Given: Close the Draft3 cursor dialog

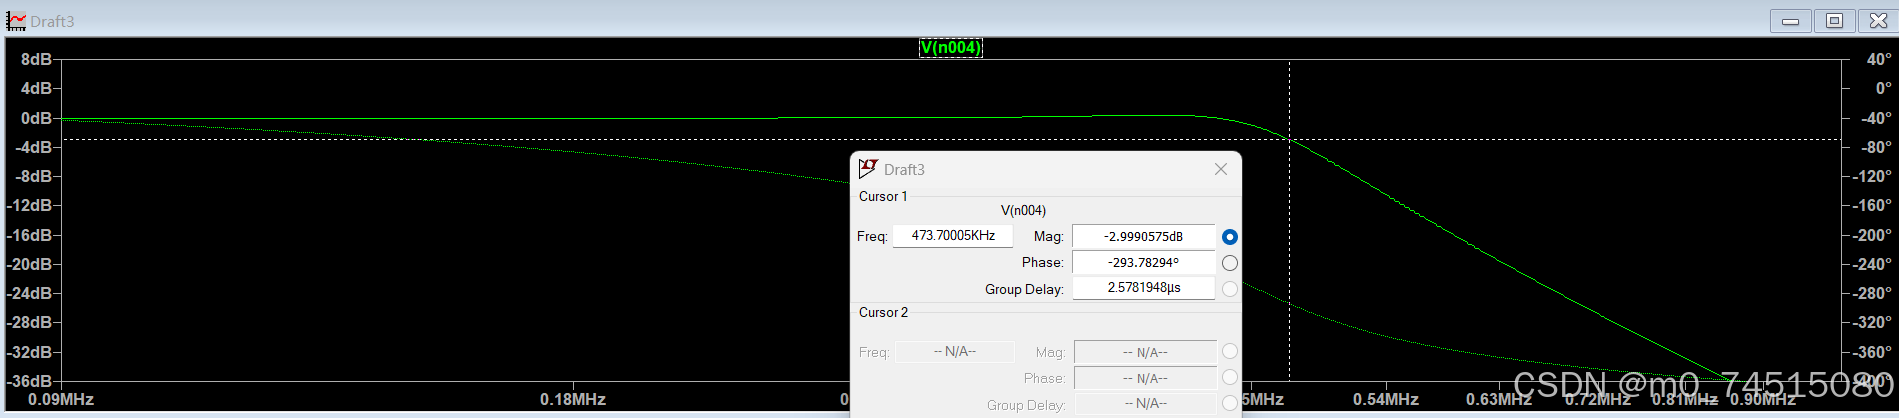Looking at the screenshot, I should pos(1221,169).
